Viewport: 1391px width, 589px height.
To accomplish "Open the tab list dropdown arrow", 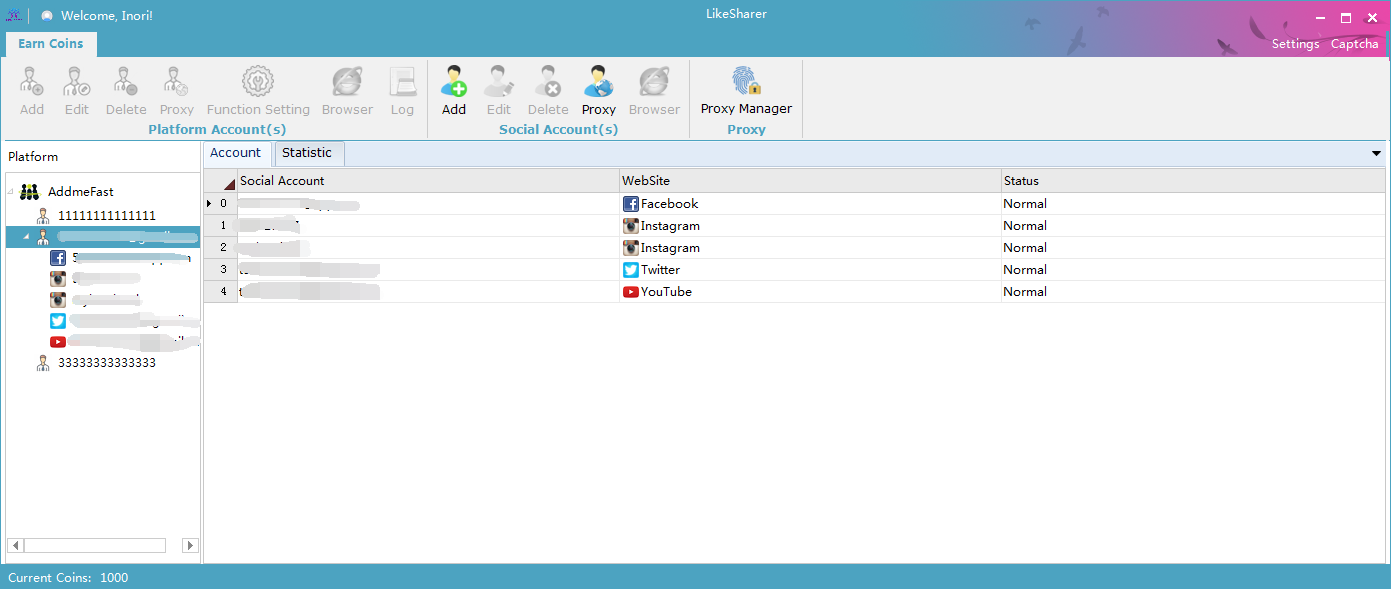I will [x=1376, y=154].
